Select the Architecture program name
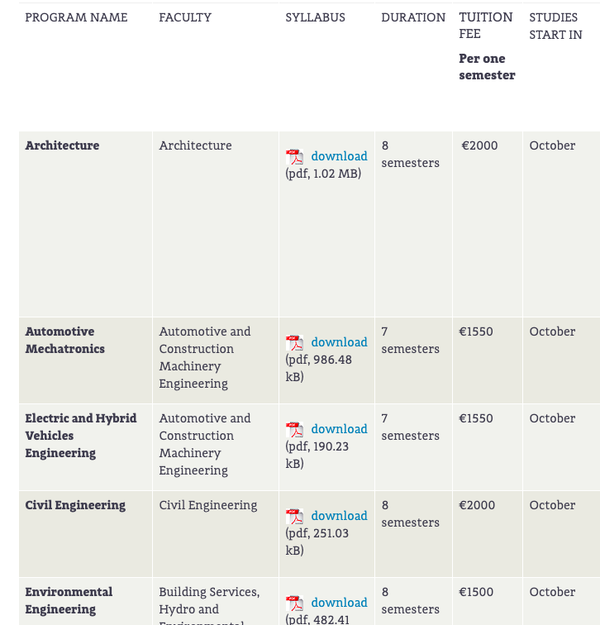600x625 pixels. 62,146
